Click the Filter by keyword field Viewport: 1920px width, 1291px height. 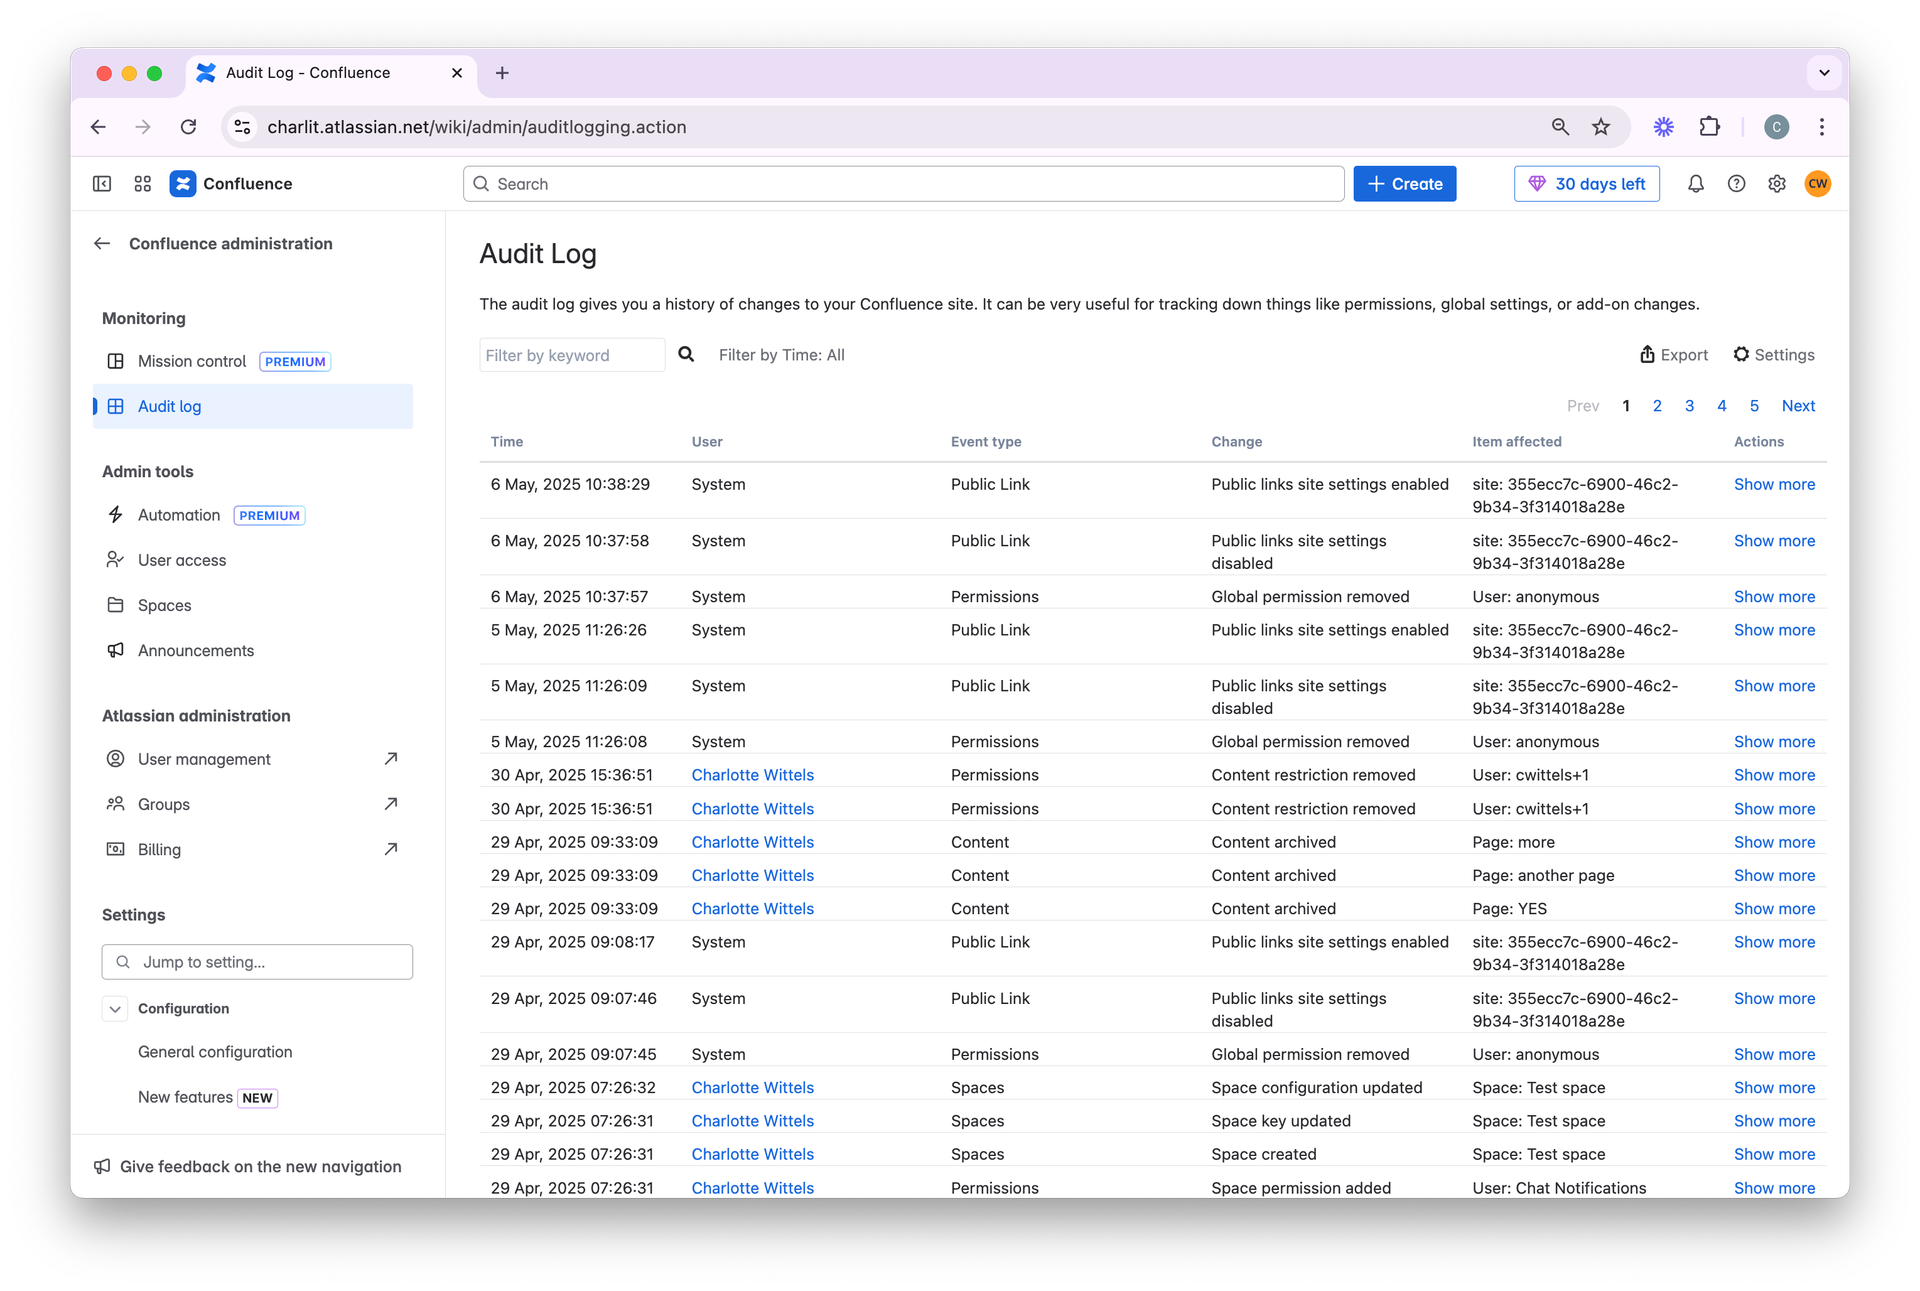coord(571,355)
